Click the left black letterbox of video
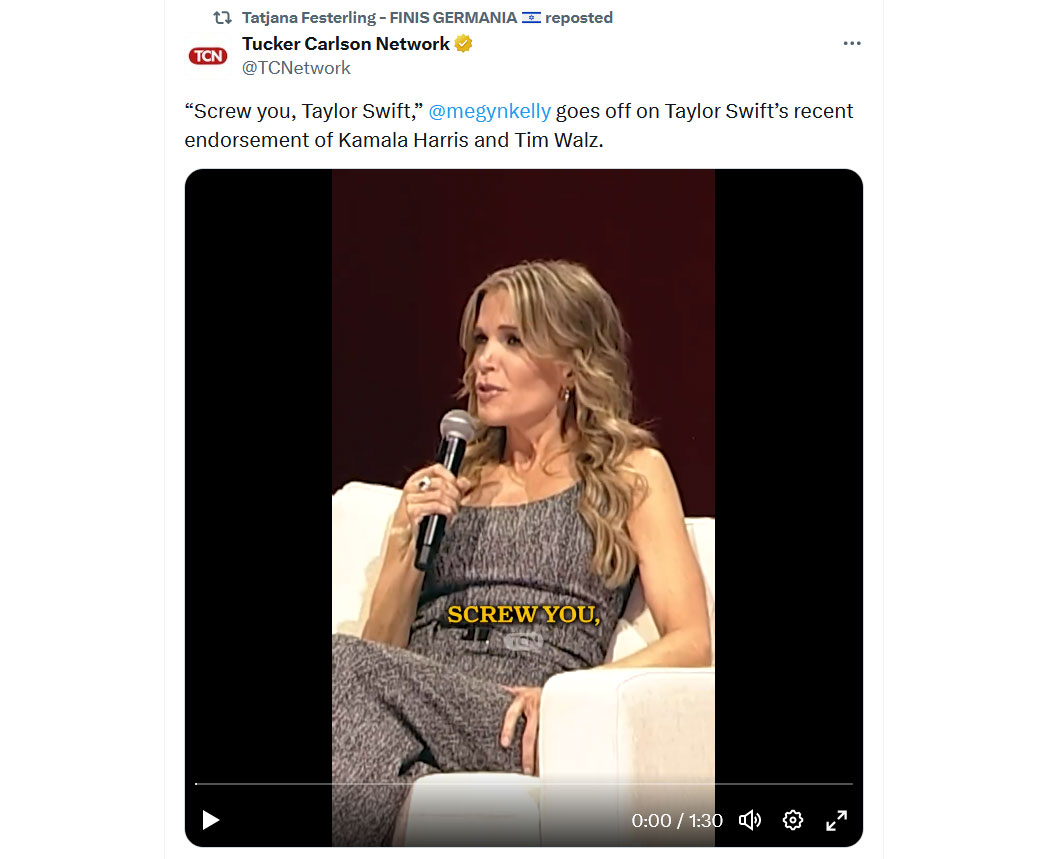 click(x=258, y=469)
